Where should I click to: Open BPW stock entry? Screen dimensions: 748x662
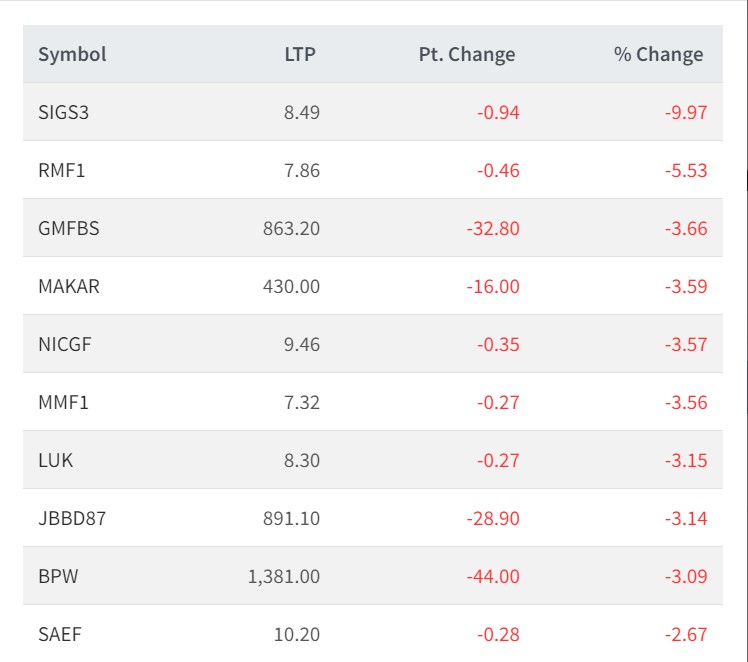[56, 576]
